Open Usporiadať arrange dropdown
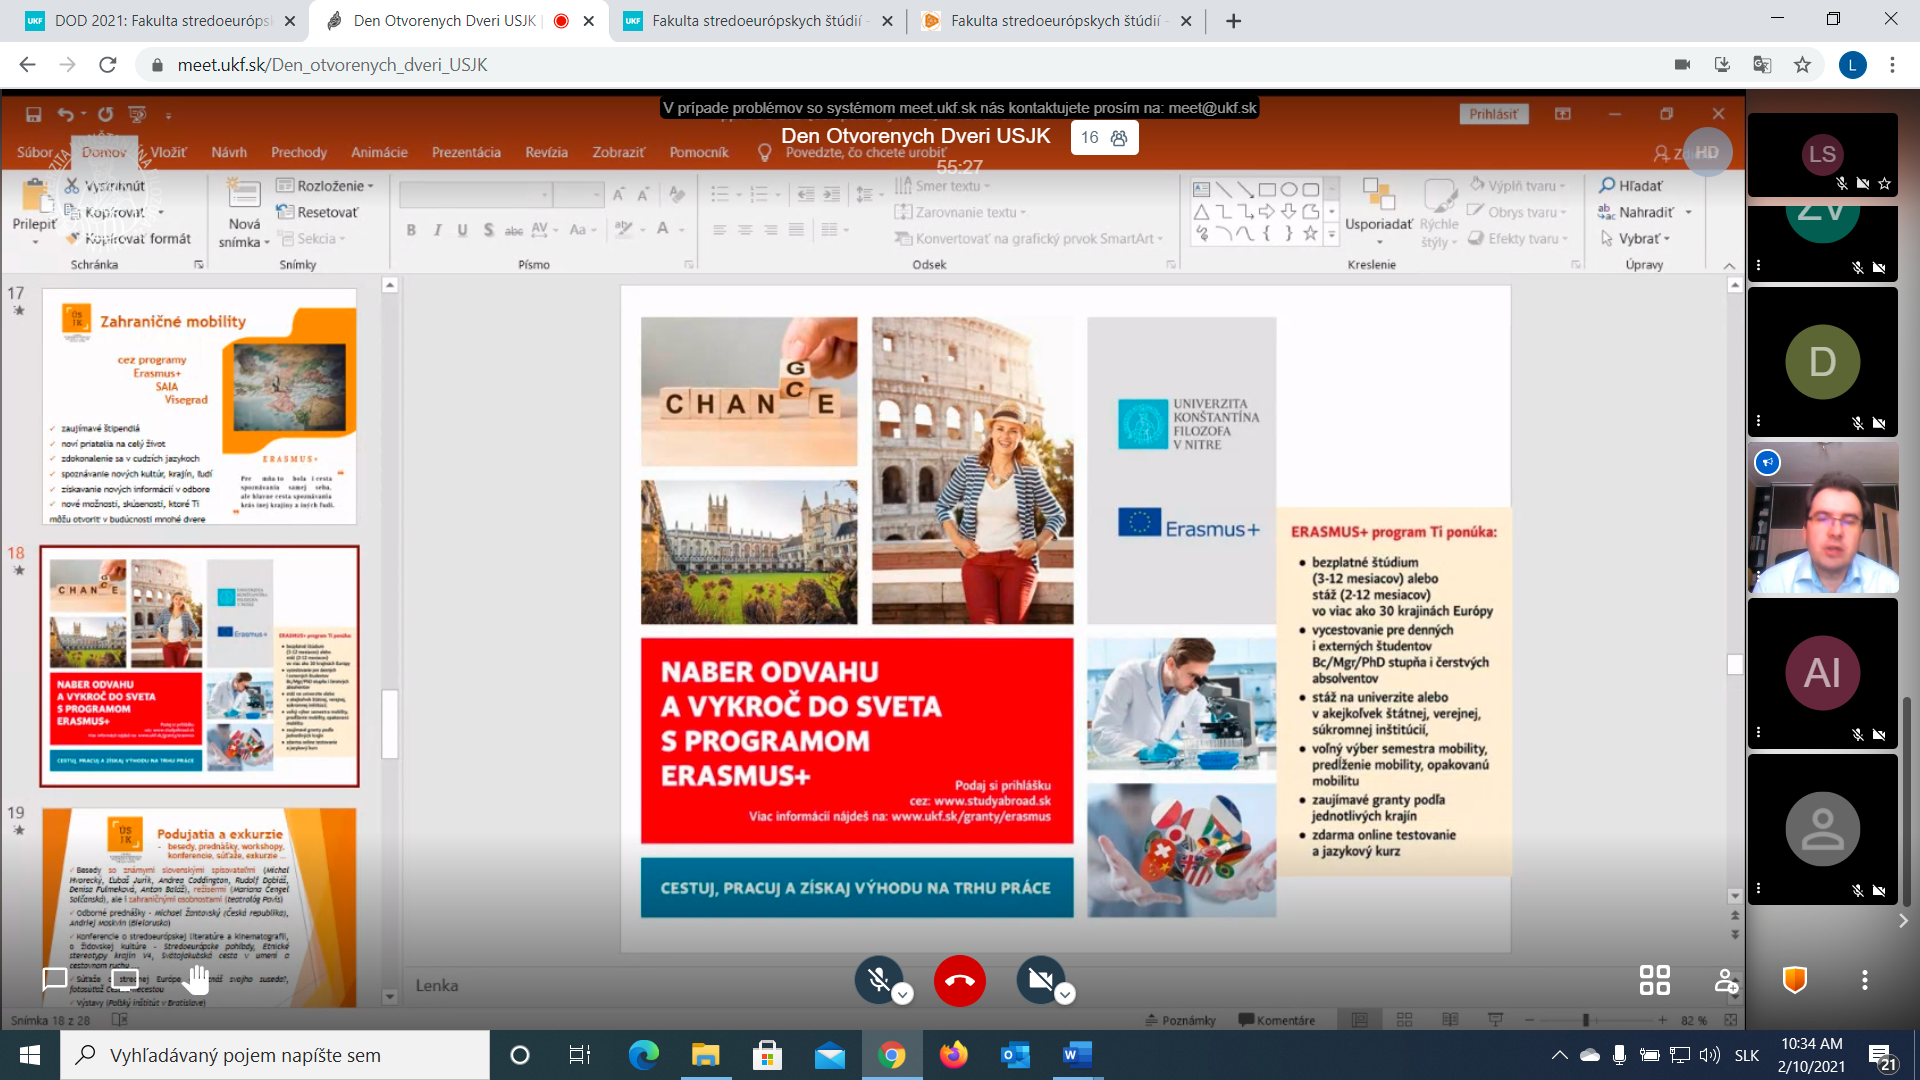The image size is (1920, 1080). [1379, 214]
